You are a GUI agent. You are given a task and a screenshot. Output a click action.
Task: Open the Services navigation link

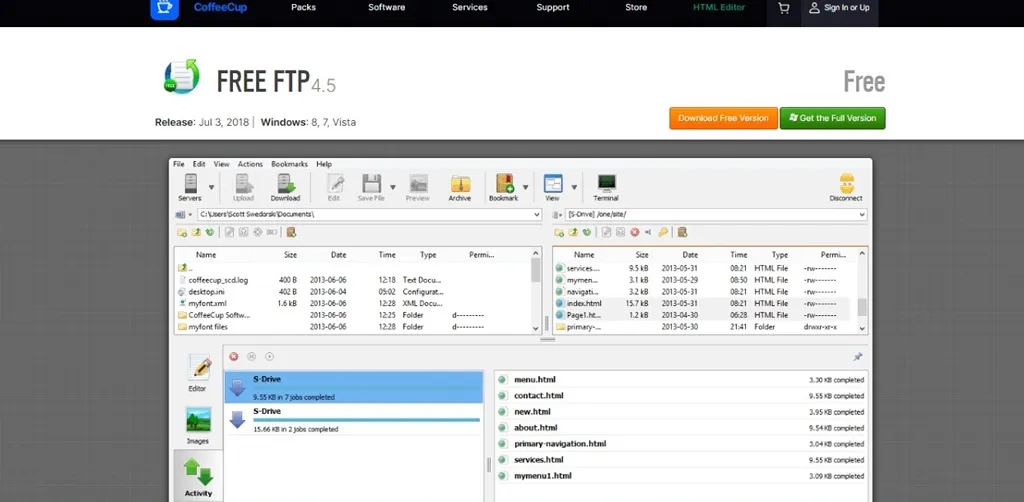(x=470, y=8)
